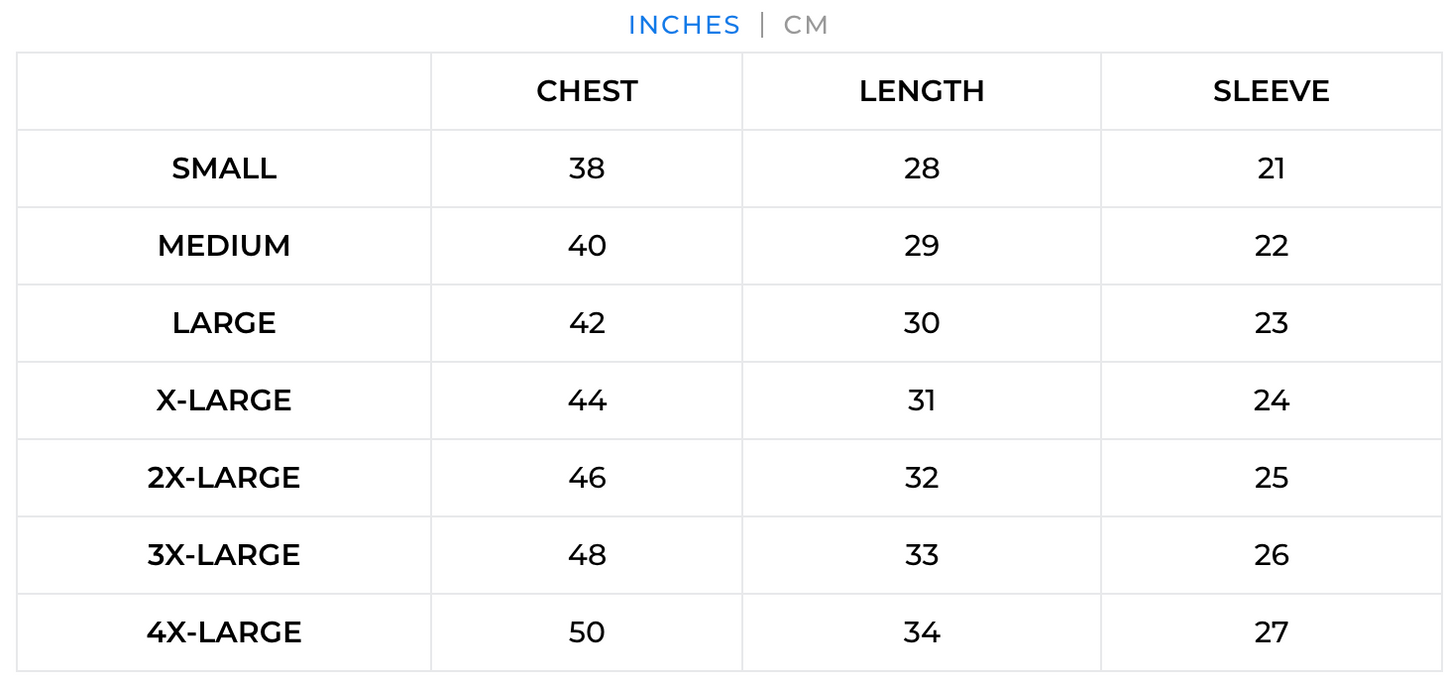This screenshot has width=1445, height=682.
Task: Select the MEDIUM size row label
Action: pyautogui.click(x=224, y=246)
